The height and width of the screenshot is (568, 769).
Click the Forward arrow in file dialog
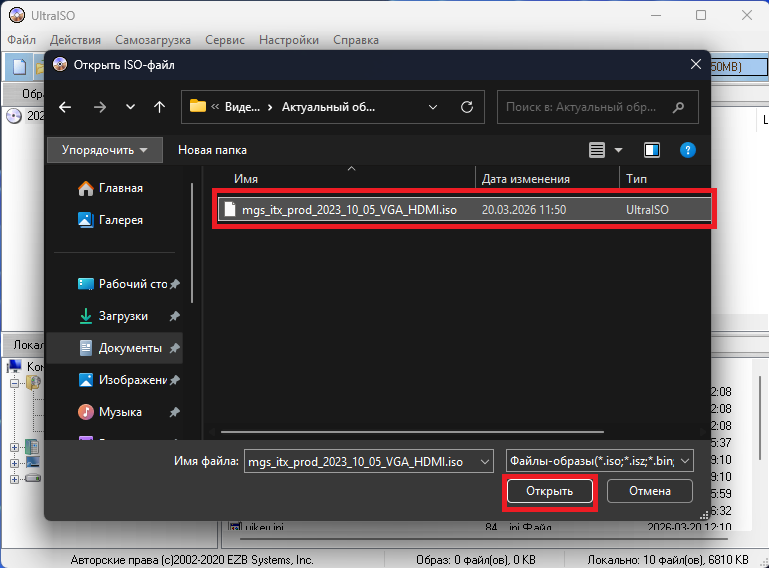(100, 107)
